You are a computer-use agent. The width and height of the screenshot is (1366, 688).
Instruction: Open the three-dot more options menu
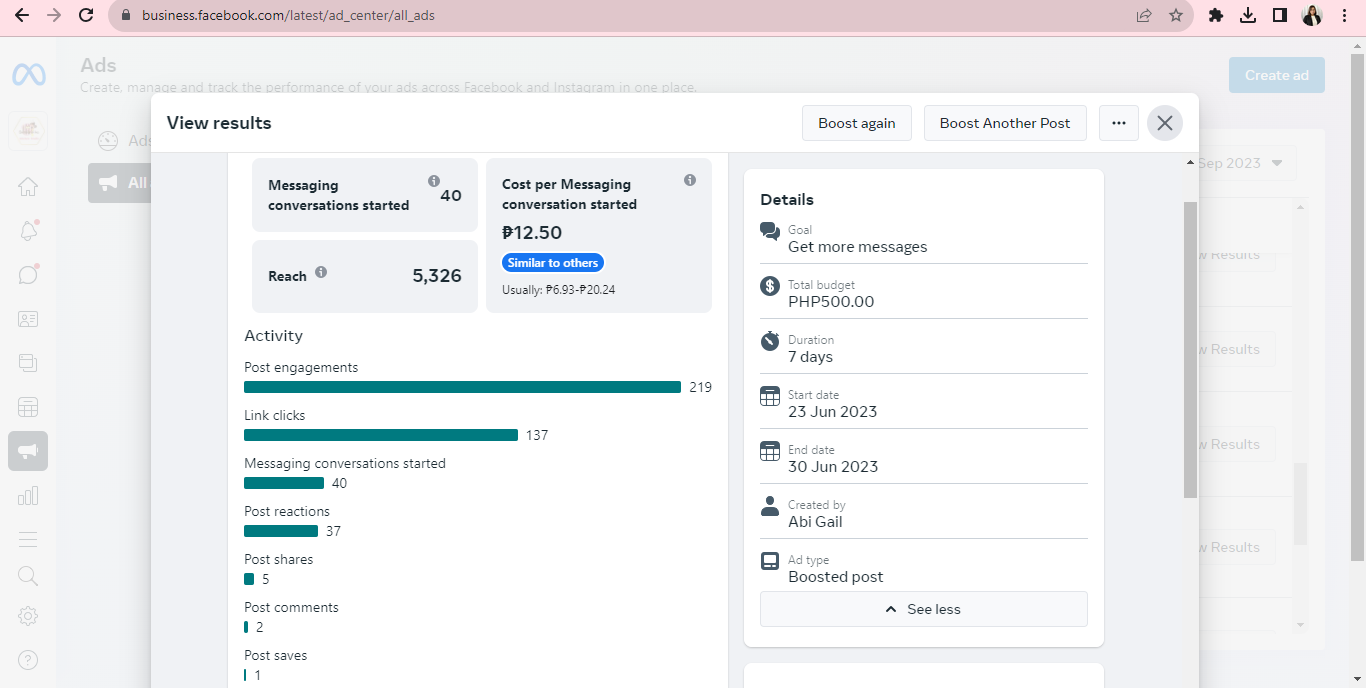tap(1119, 123)
